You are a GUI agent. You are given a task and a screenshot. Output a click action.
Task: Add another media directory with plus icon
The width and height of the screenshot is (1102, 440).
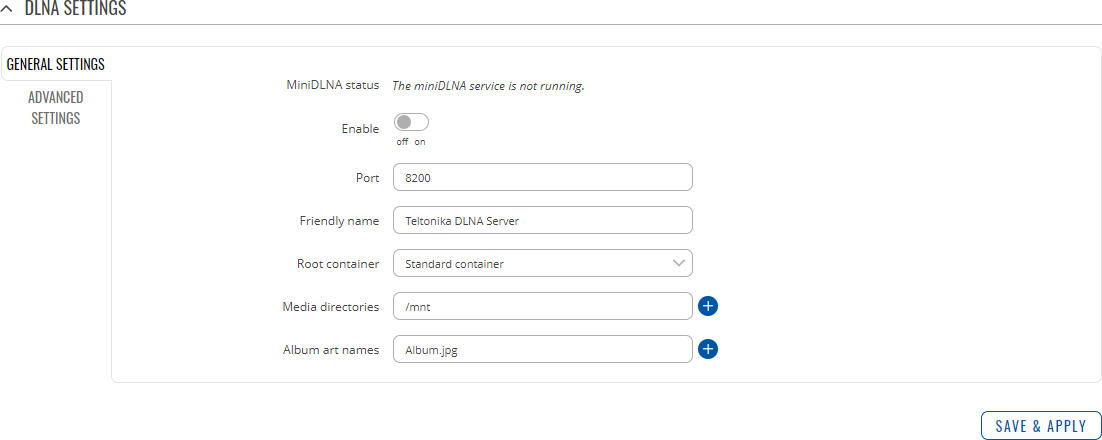pos(708,306)
